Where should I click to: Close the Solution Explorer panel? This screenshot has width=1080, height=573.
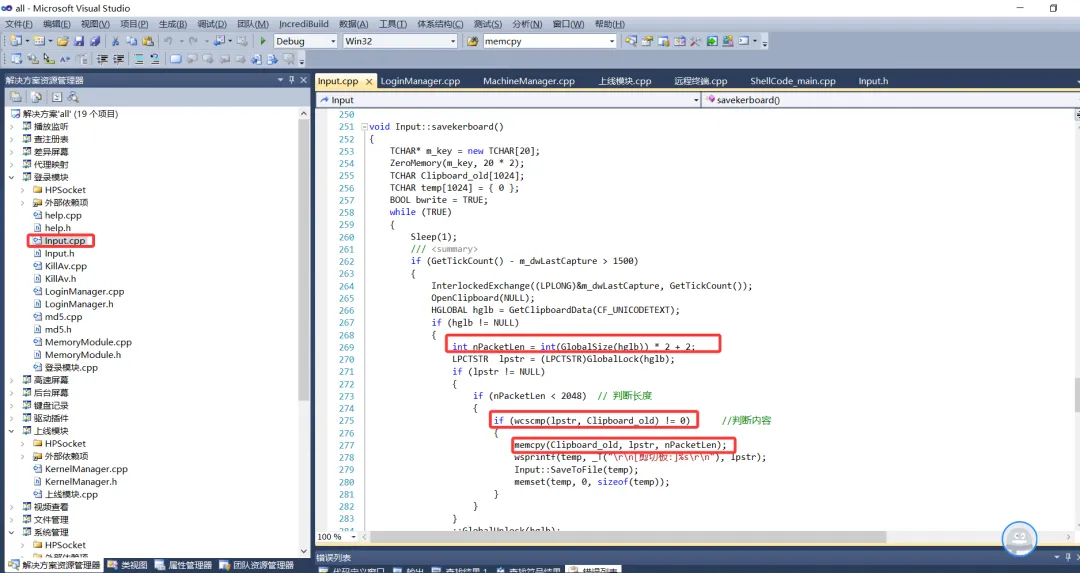[x=304, y=80]
